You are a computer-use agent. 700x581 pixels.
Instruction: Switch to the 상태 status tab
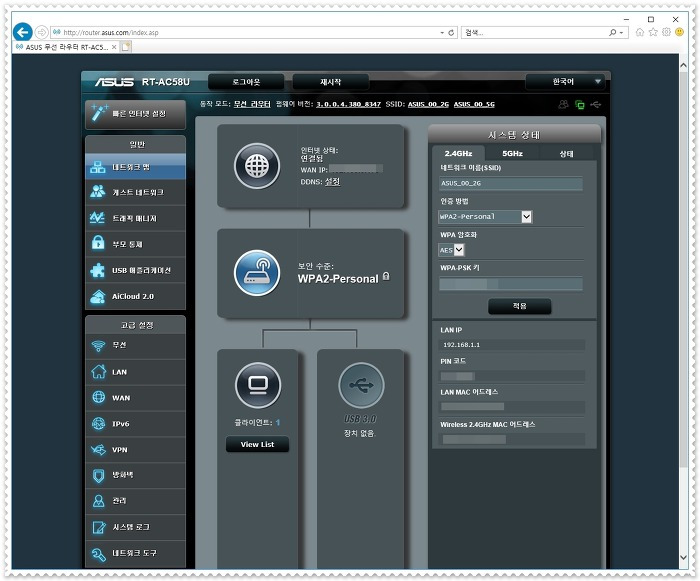(x=566, y=153)
